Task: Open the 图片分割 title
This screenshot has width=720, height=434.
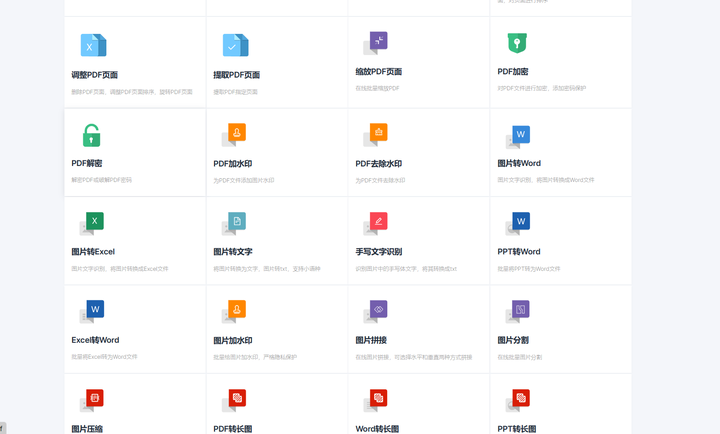Action: point(513,340)
